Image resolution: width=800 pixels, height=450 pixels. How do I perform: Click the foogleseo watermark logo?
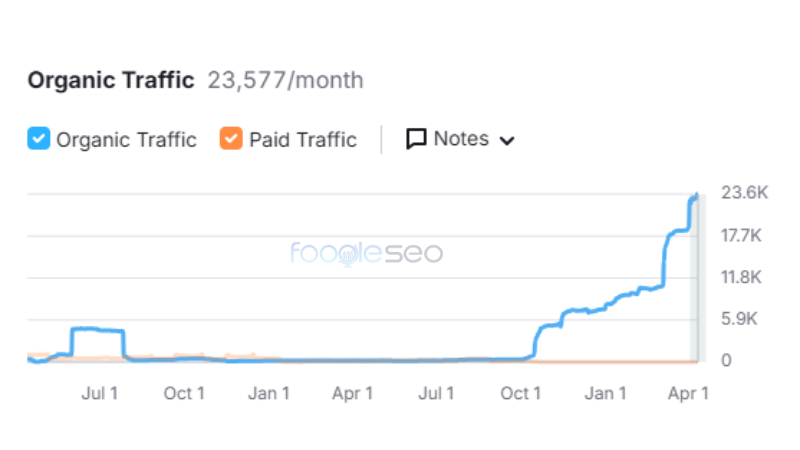click(x=366, y=253)
